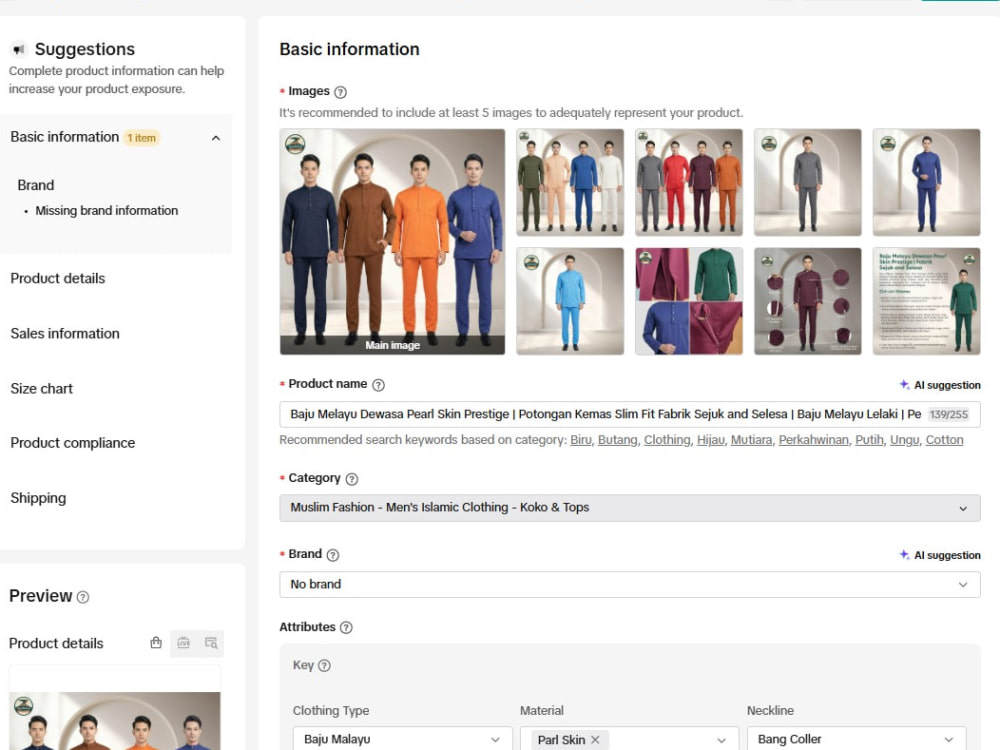Add the Hijau keyword suggestion
Image resolution: width=1000 pixels, height=750 pixels.
click(x=710, y=440)
